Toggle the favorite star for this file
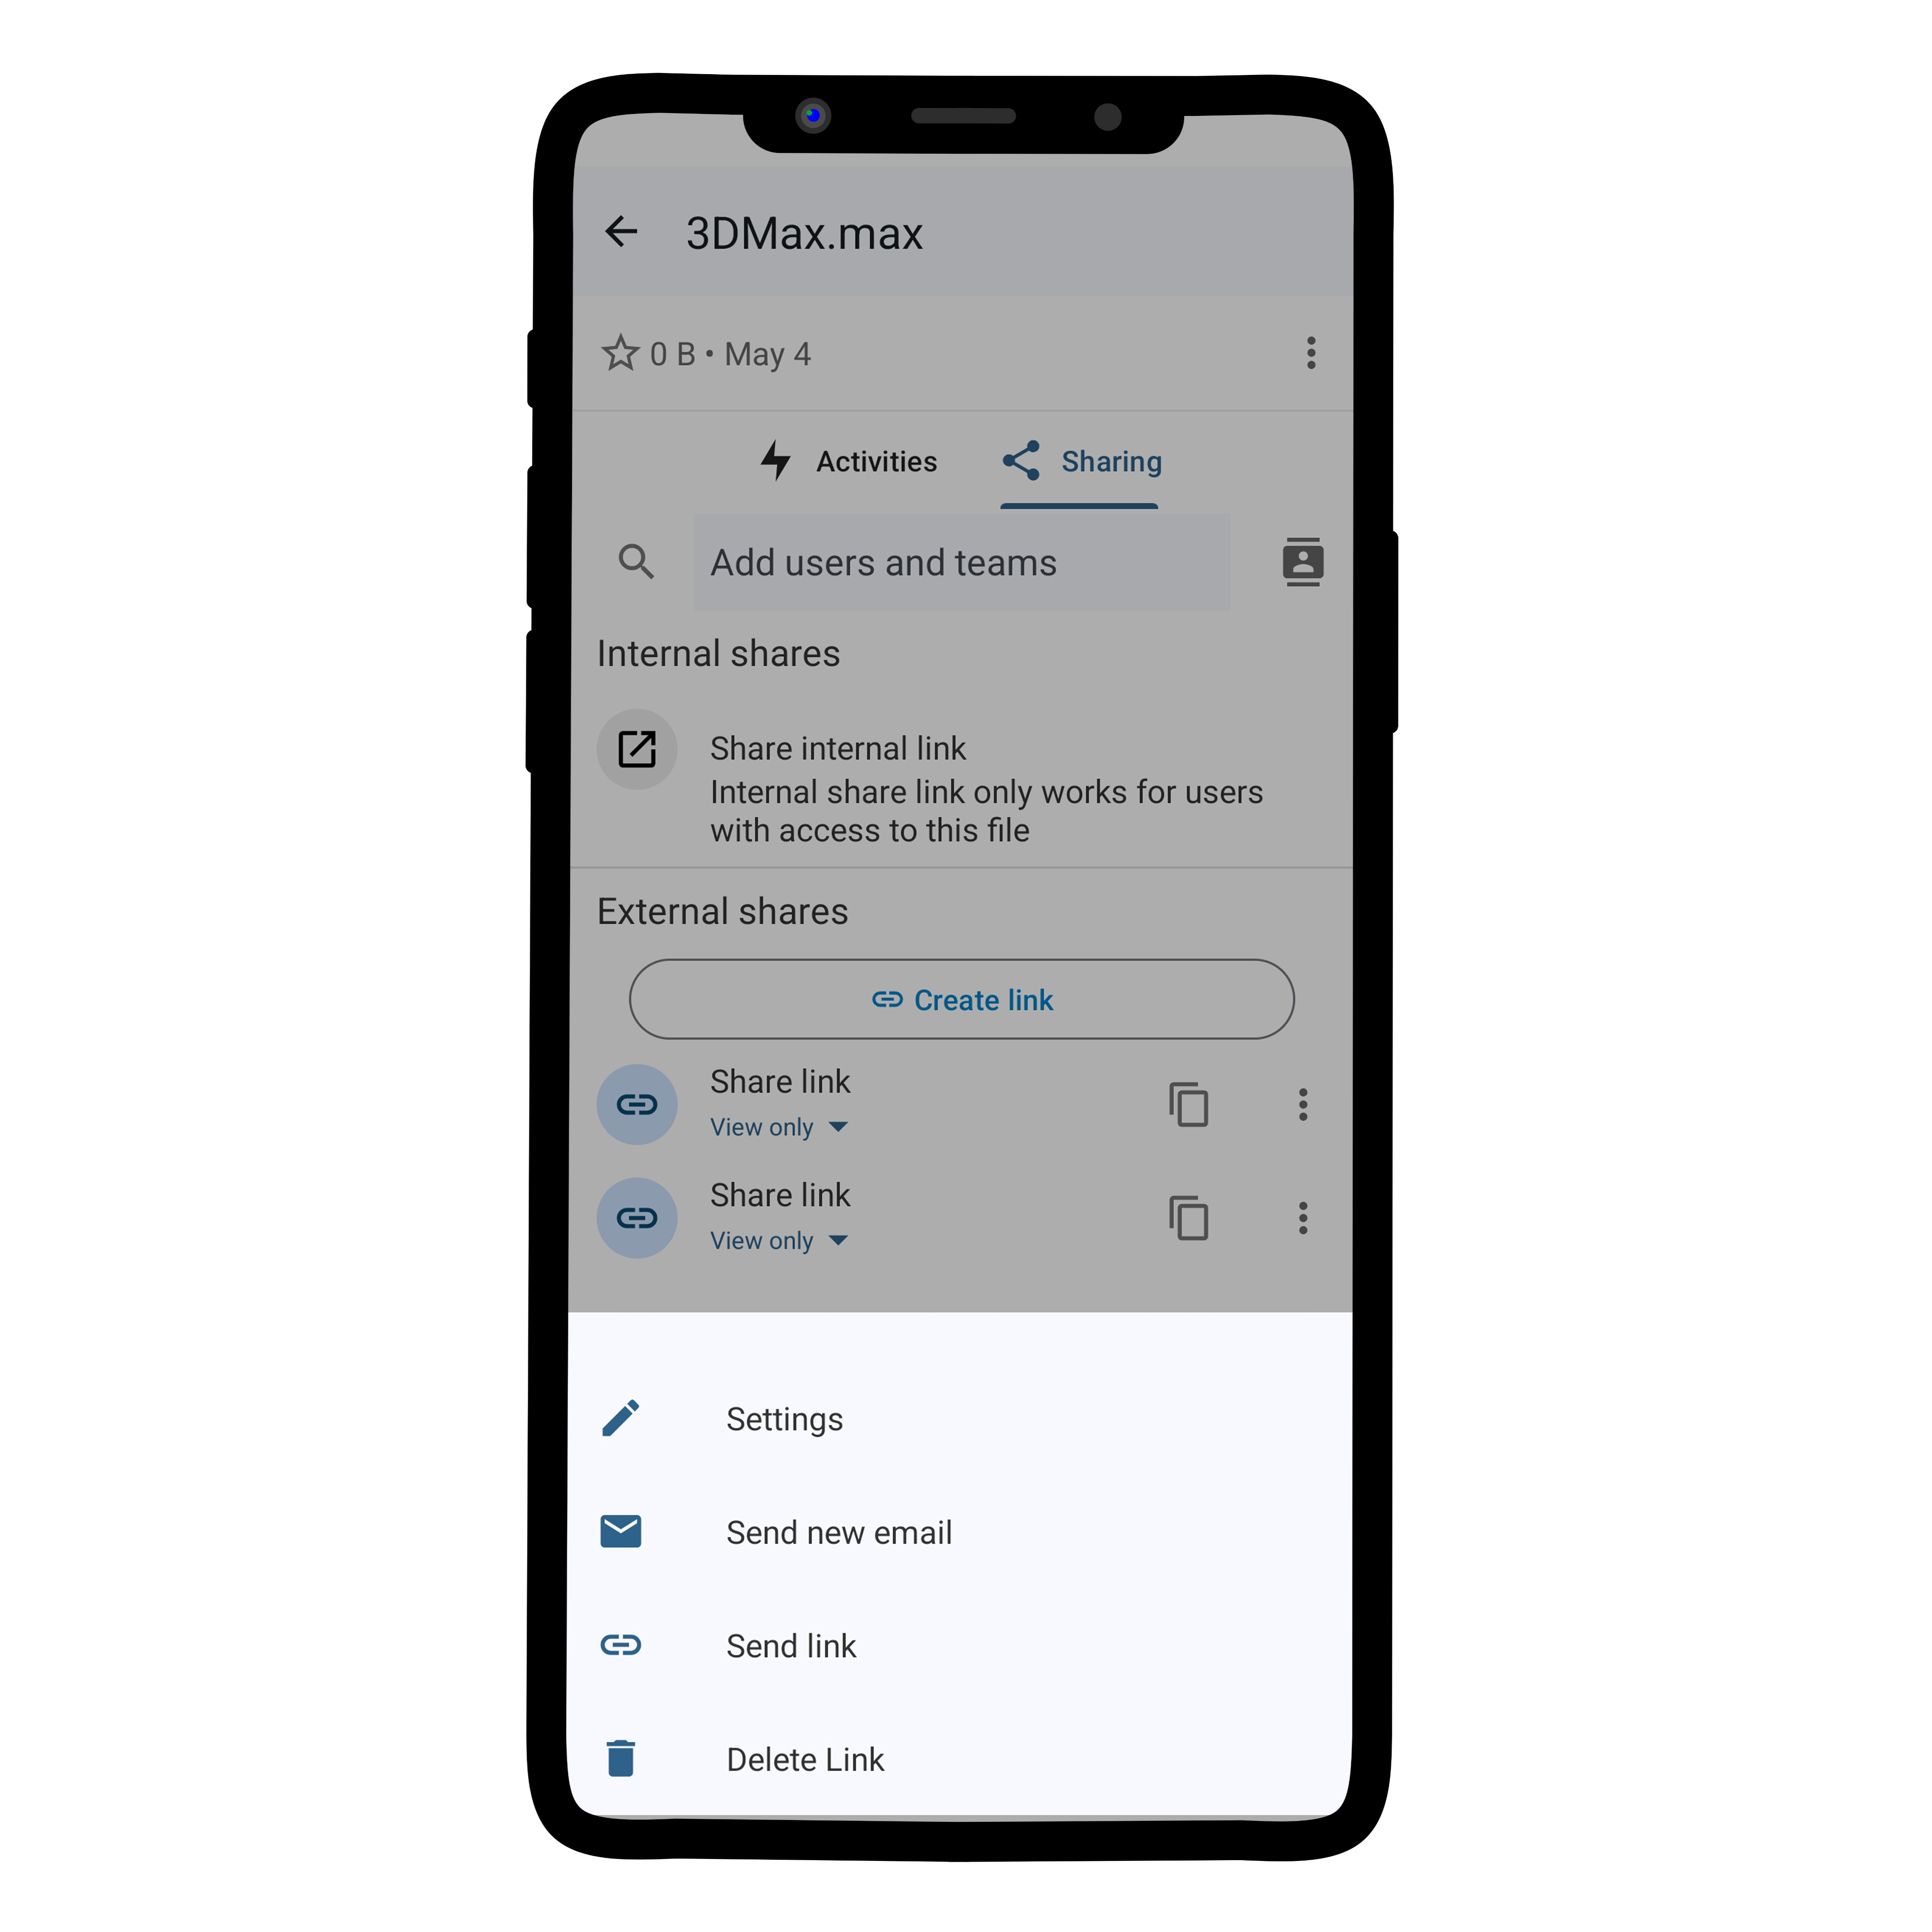 tap(620, 353)
